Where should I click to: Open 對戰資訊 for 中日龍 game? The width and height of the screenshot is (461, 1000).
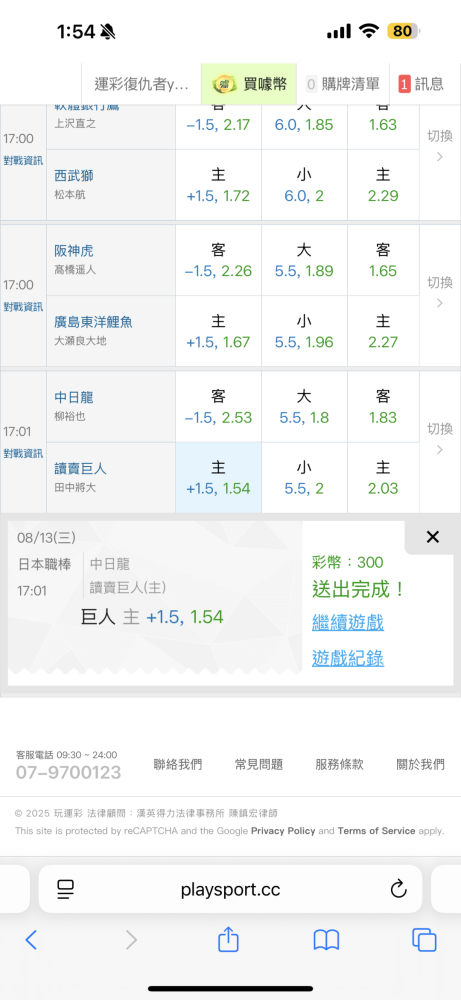(x=23, y=453)
